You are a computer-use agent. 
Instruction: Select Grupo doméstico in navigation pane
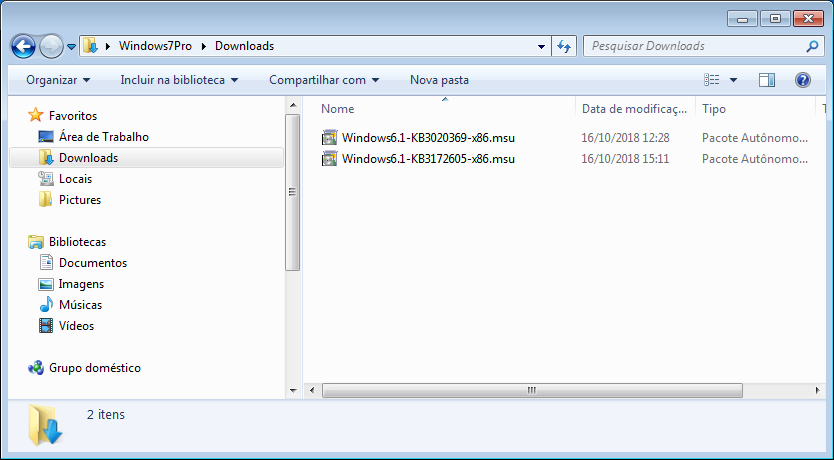85,368
